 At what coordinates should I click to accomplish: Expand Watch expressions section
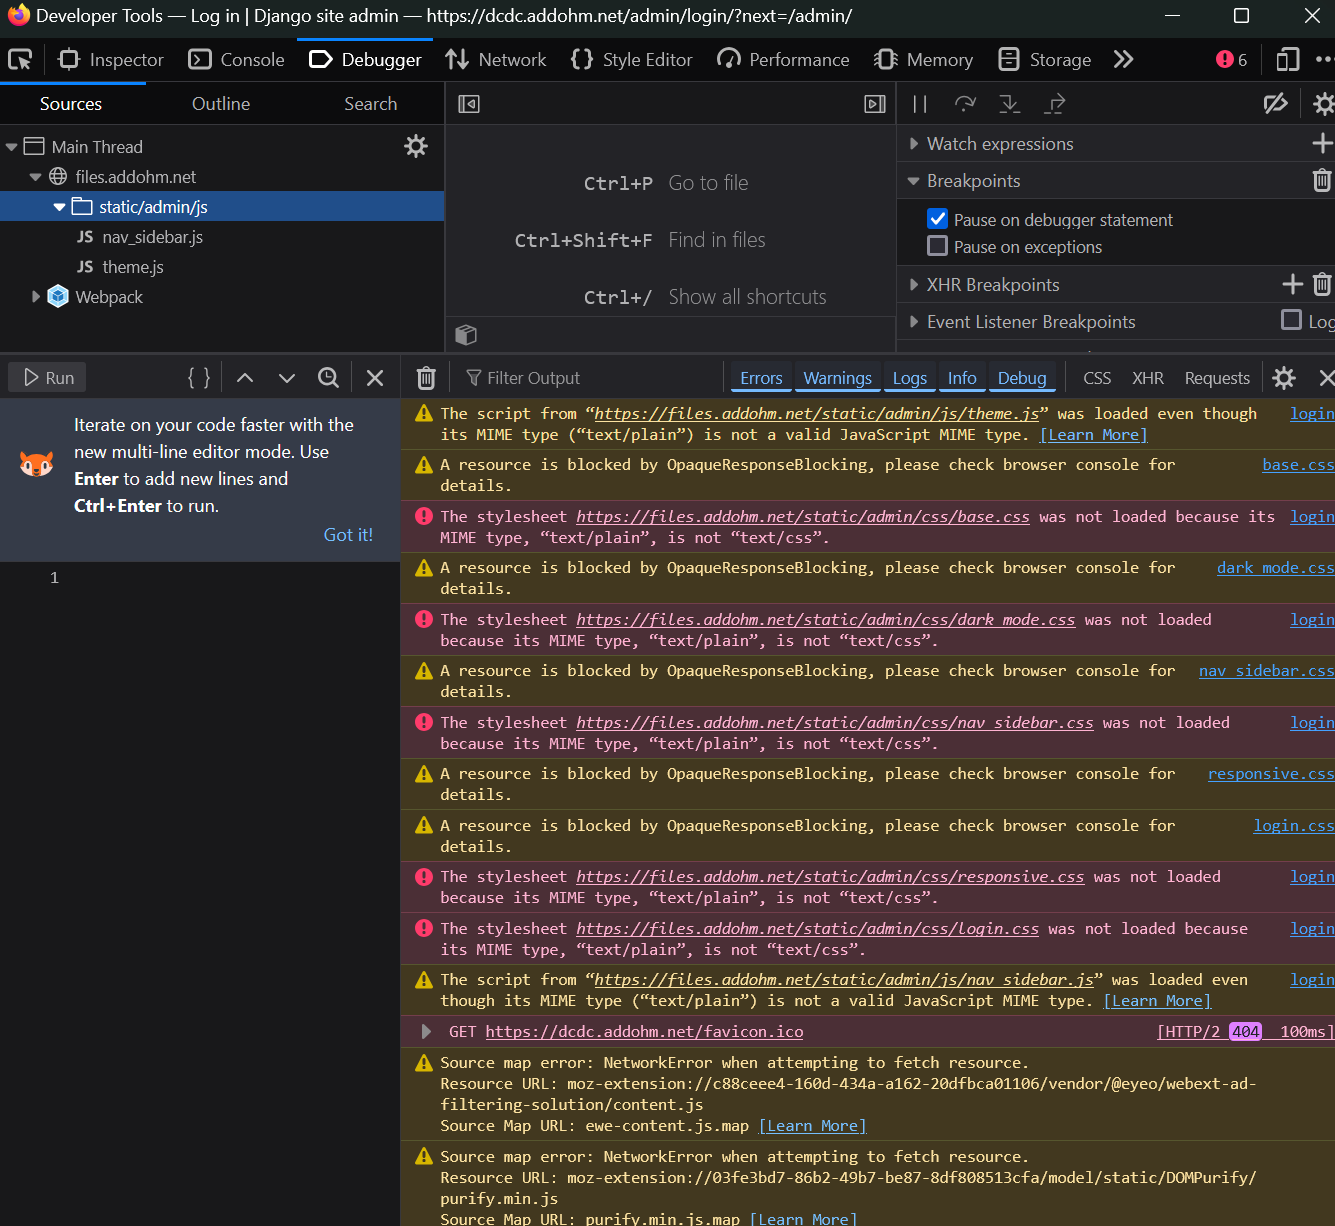[x=913, y=144]
